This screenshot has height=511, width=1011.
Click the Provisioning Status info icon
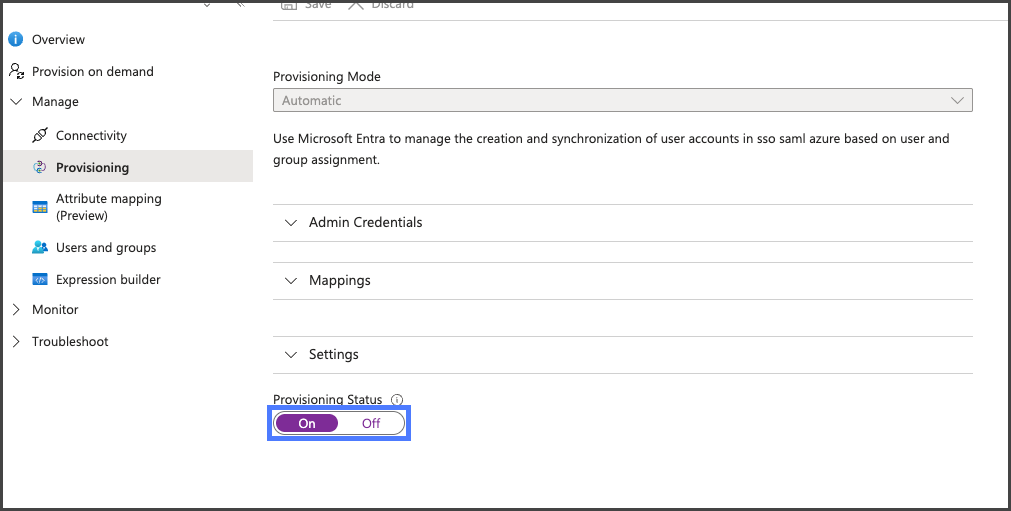[397, 400]
